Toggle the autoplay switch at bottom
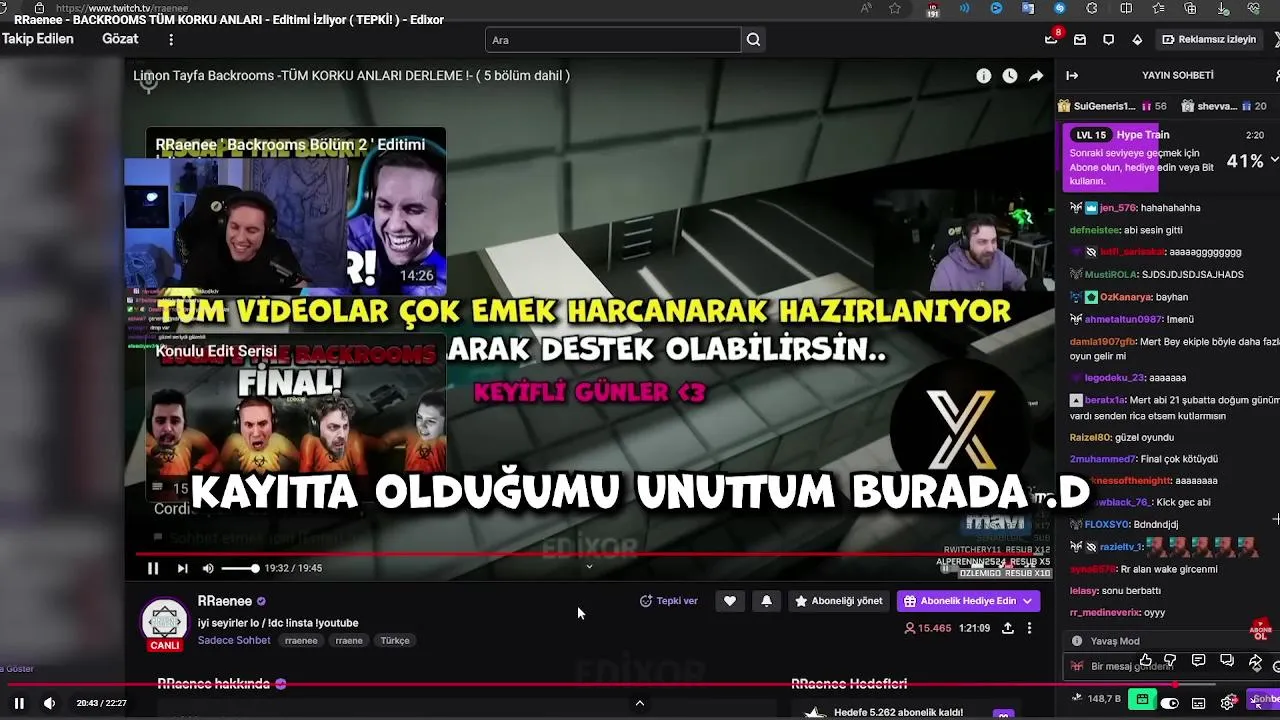Image resolution: width=1280 pixels, height=720 pixels. pyautogui.click(x=1169, y=703)
